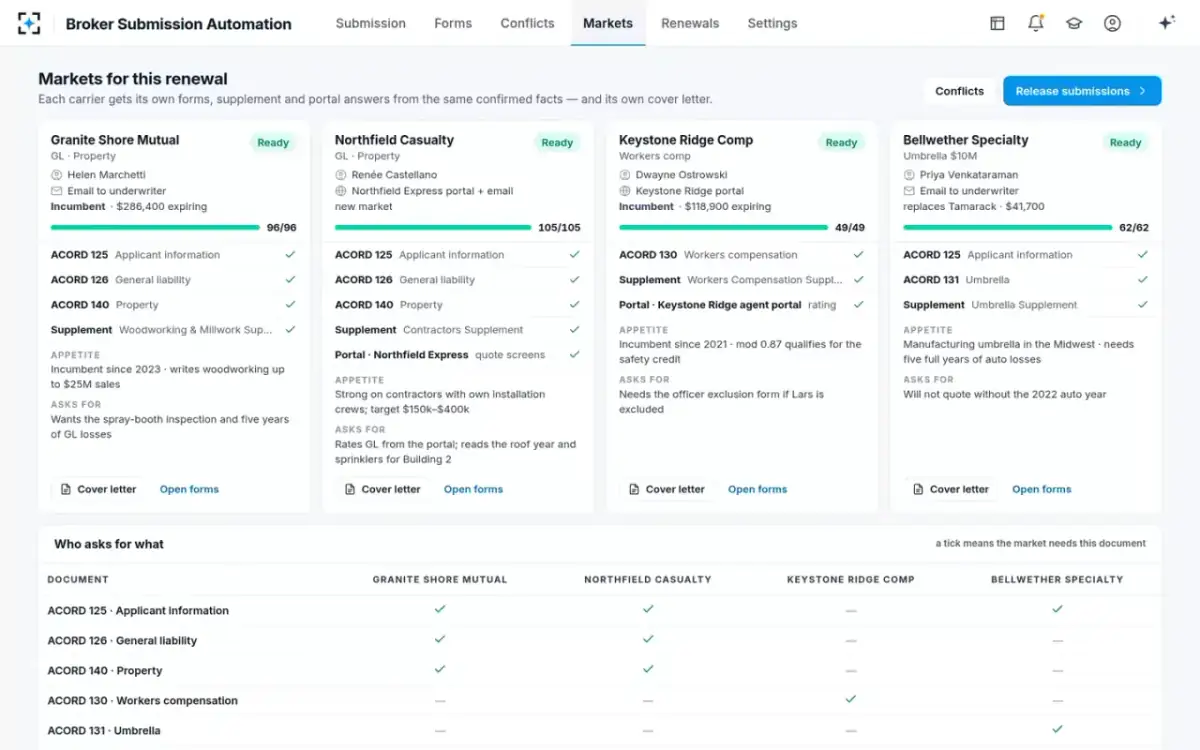Click the envelope icon on Bellwether Specialty card
This screenshot has width=1200, height=750.
click(x=908, y=191)
